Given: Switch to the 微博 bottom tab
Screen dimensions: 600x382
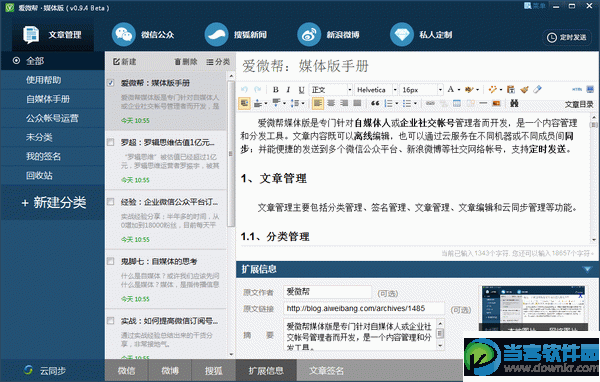Looking at the screenshot, I should point(170,371).
